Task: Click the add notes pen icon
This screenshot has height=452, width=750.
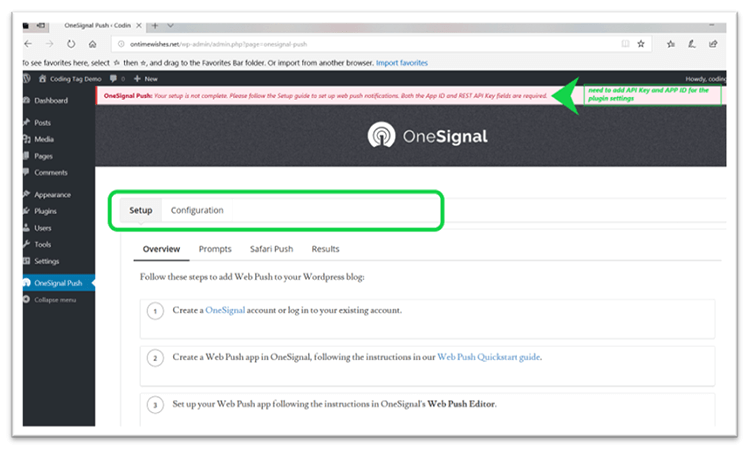Action: 692,44
